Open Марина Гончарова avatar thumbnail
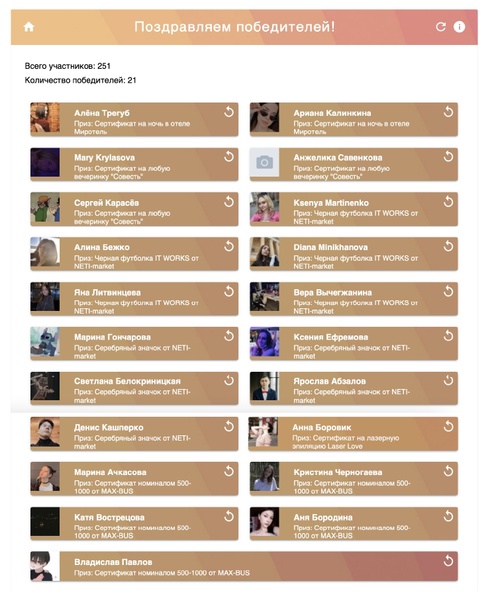The height and width of the screenshot is (604, 488). click(x=45, y=342)
